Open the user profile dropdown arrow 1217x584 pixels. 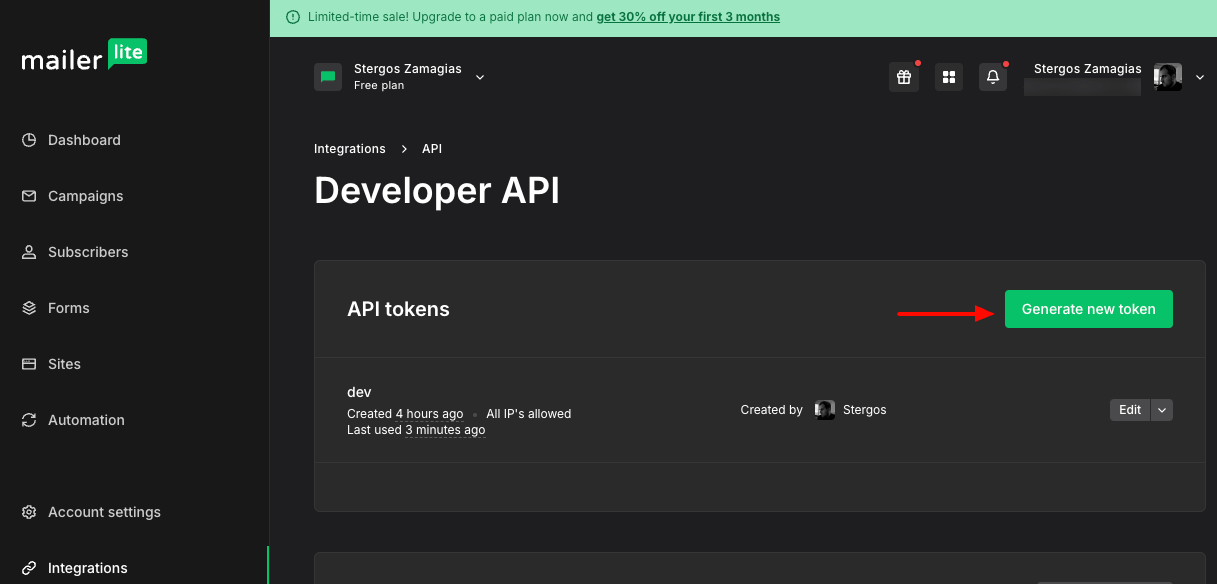1200,78
